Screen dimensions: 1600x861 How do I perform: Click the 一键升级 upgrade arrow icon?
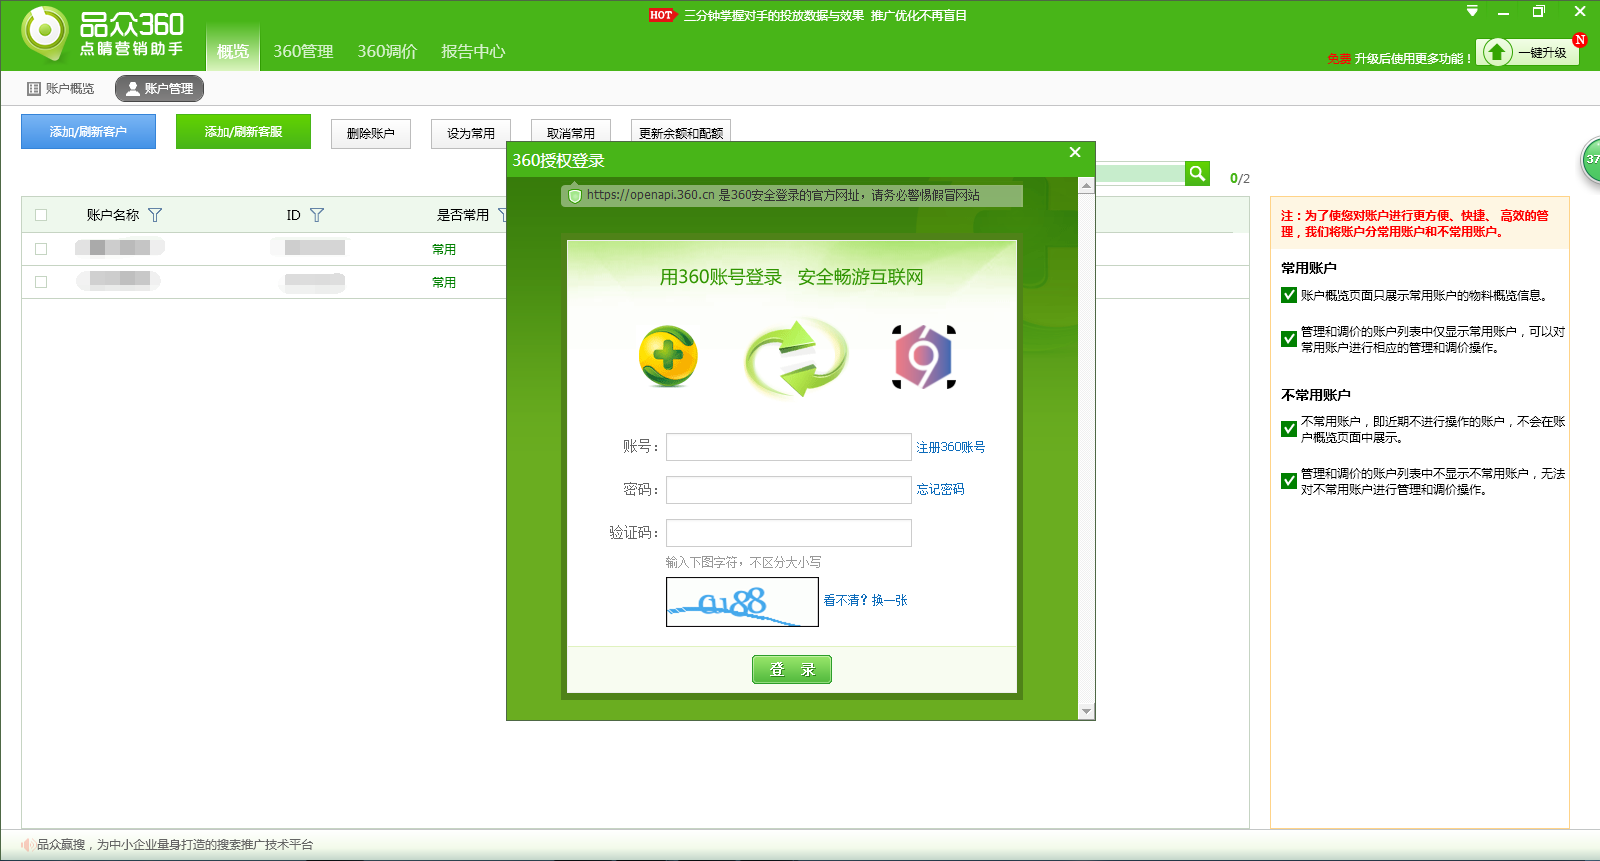coord(1496,52)
